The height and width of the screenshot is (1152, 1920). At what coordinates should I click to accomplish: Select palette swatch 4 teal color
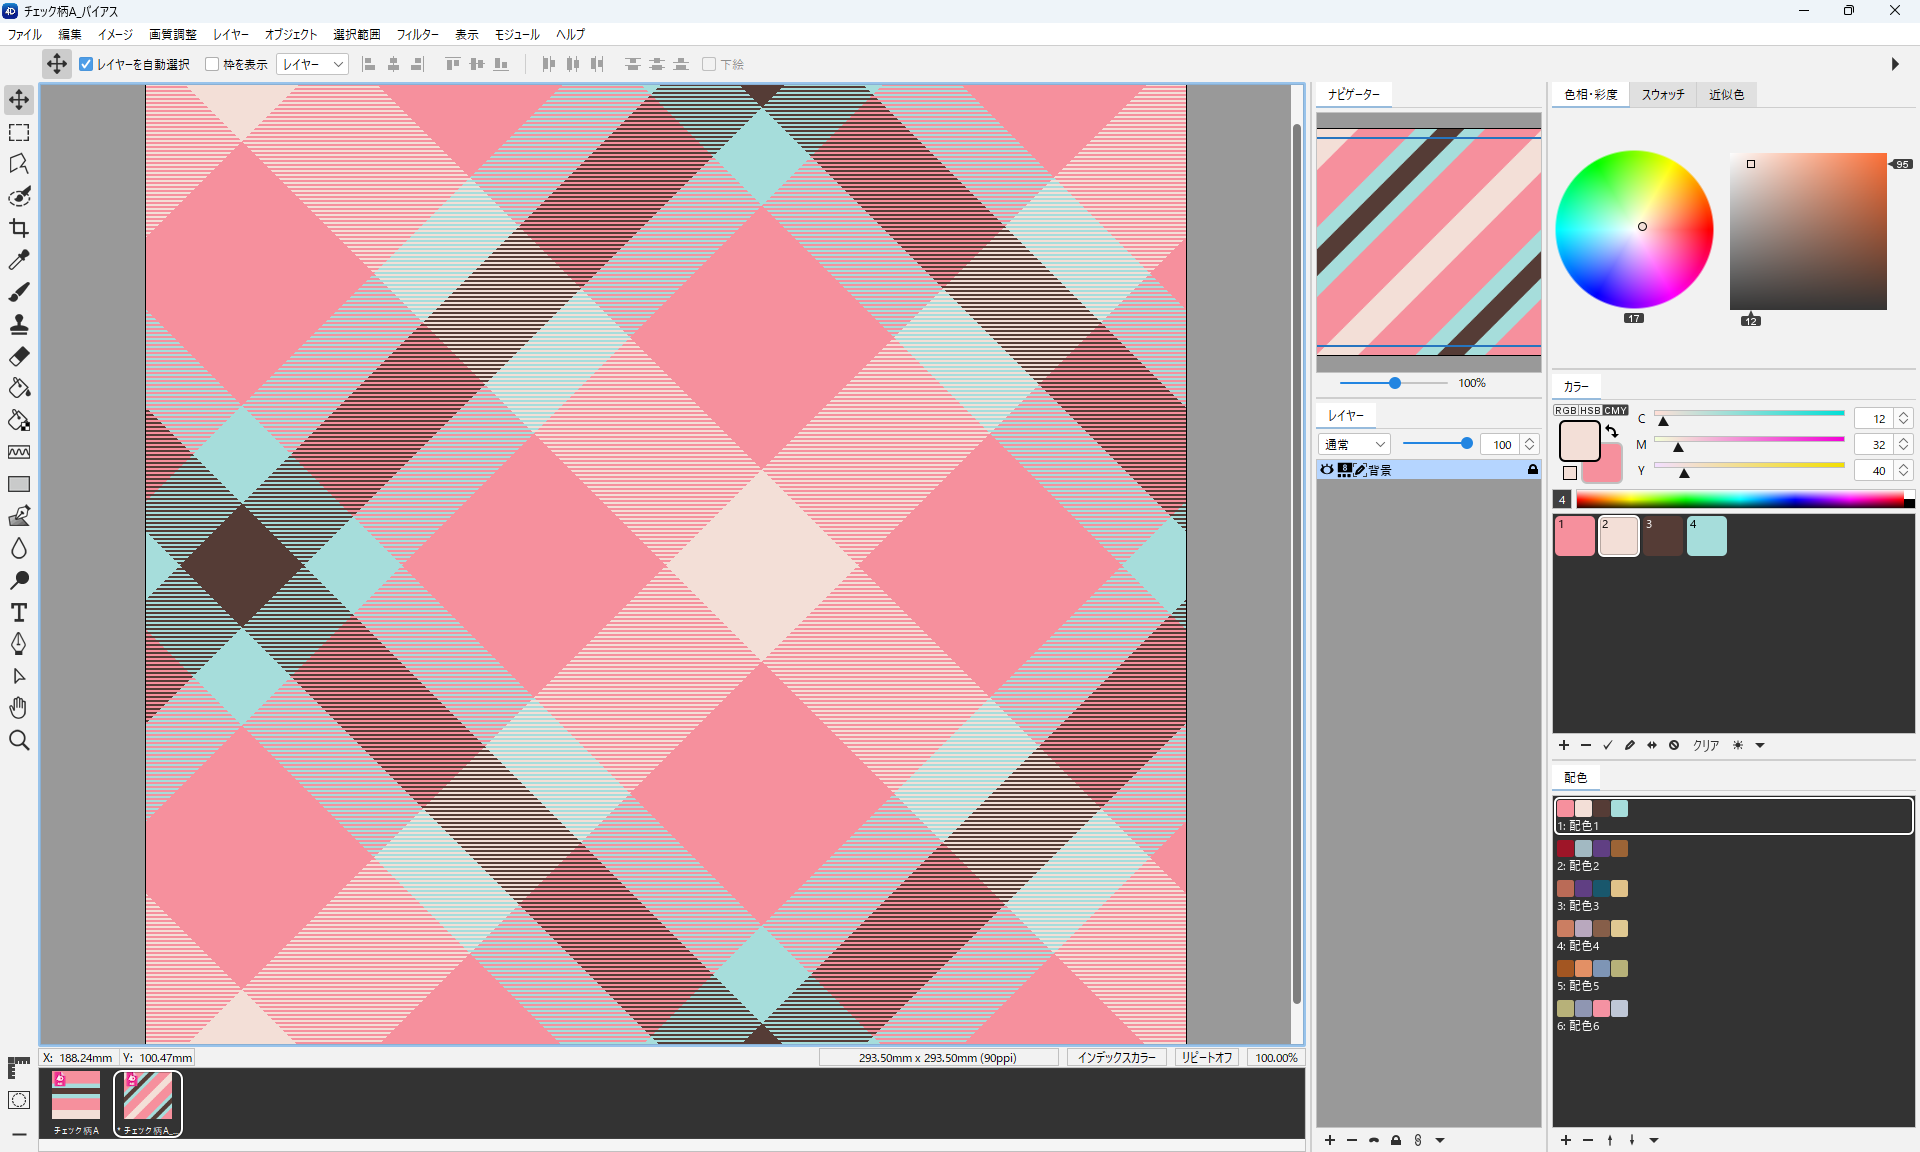(1706, 536)
